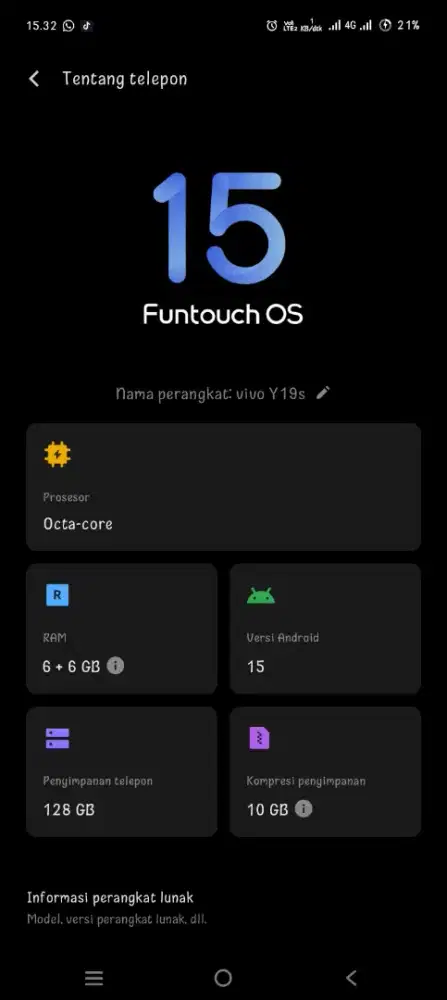The height and width of the screenshot is (1000, 447).
Task: Open info icon next to 10 GB
Action: (304, 809)
